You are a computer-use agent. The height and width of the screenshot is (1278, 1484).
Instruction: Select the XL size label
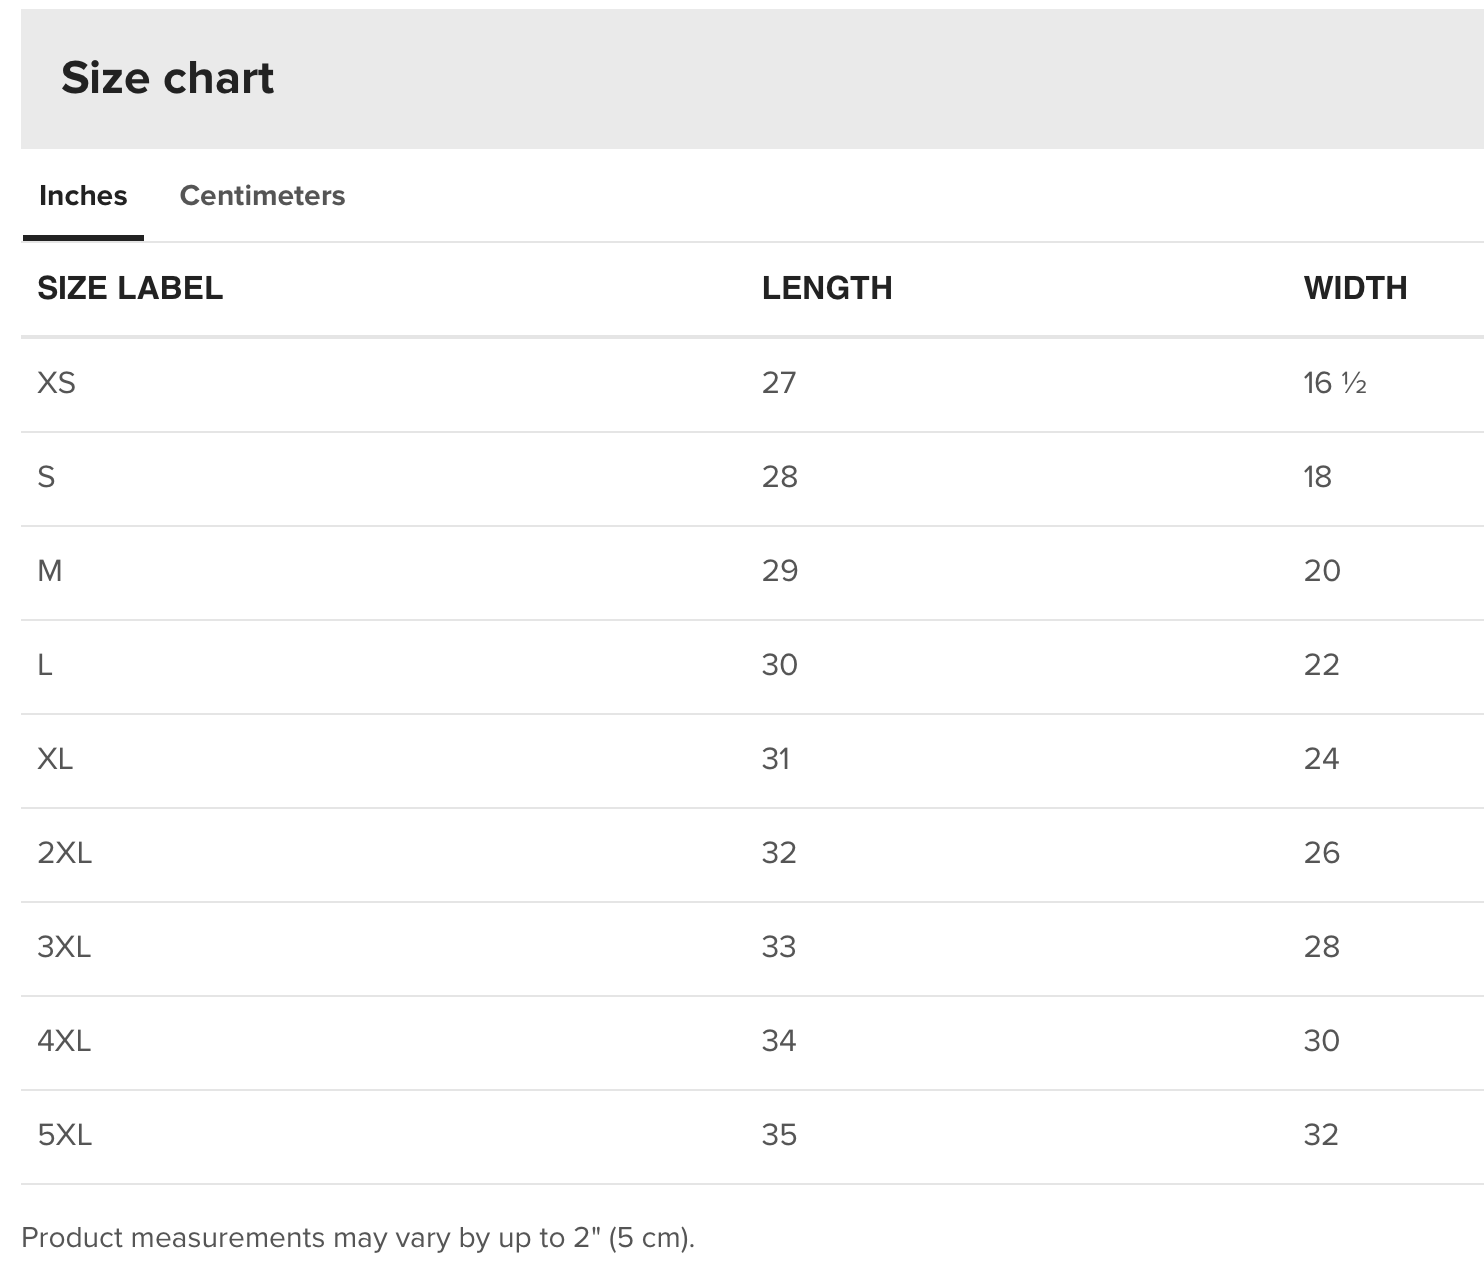coord(55,758)
